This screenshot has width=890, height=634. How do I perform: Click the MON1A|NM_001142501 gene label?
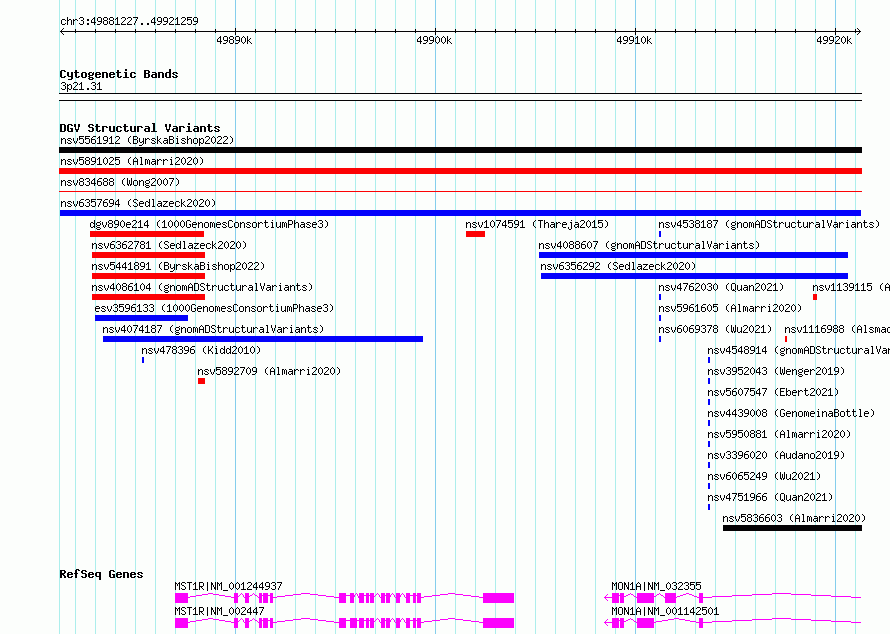pos(665,611)
